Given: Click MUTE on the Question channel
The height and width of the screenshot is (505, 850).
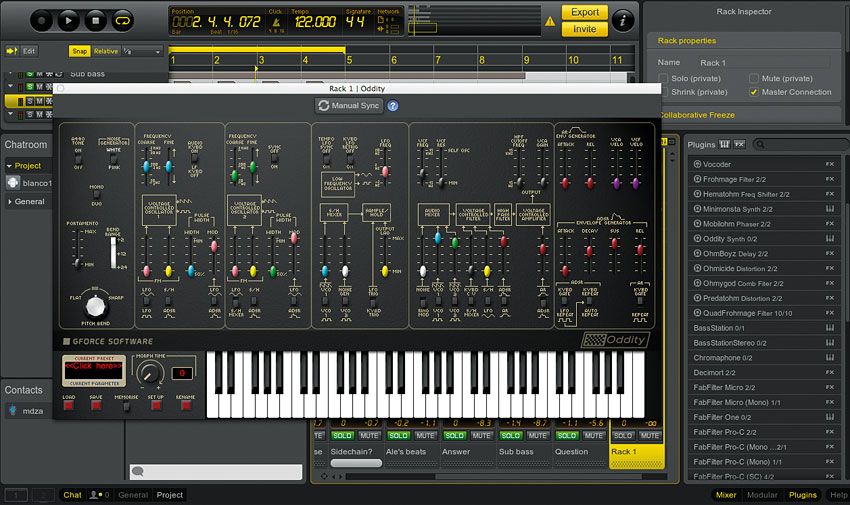Looking at the screenshot, I should click(x=594, y=435).
